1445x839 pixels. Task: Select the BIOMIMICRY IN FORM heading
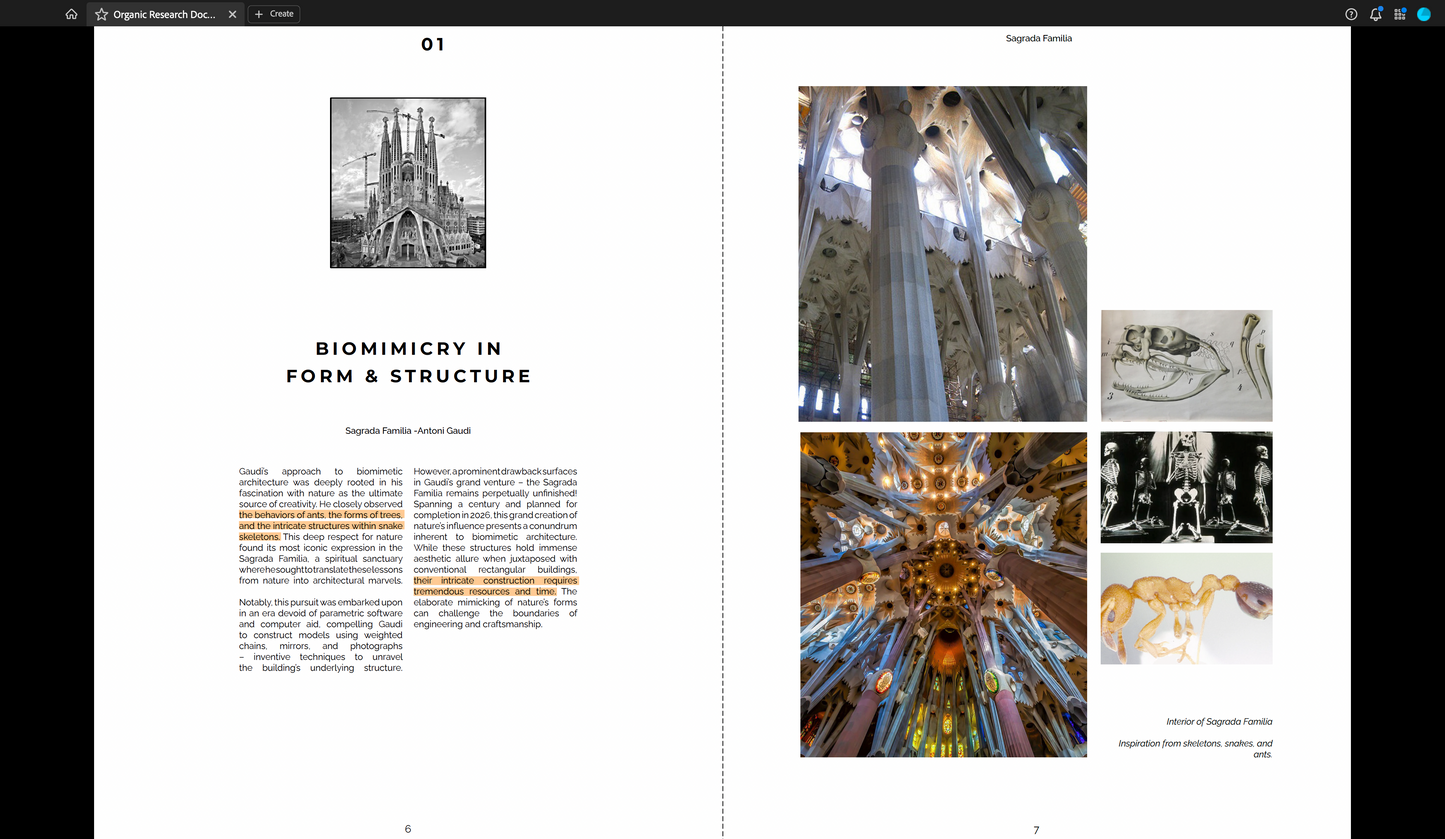tap(408, 363)
